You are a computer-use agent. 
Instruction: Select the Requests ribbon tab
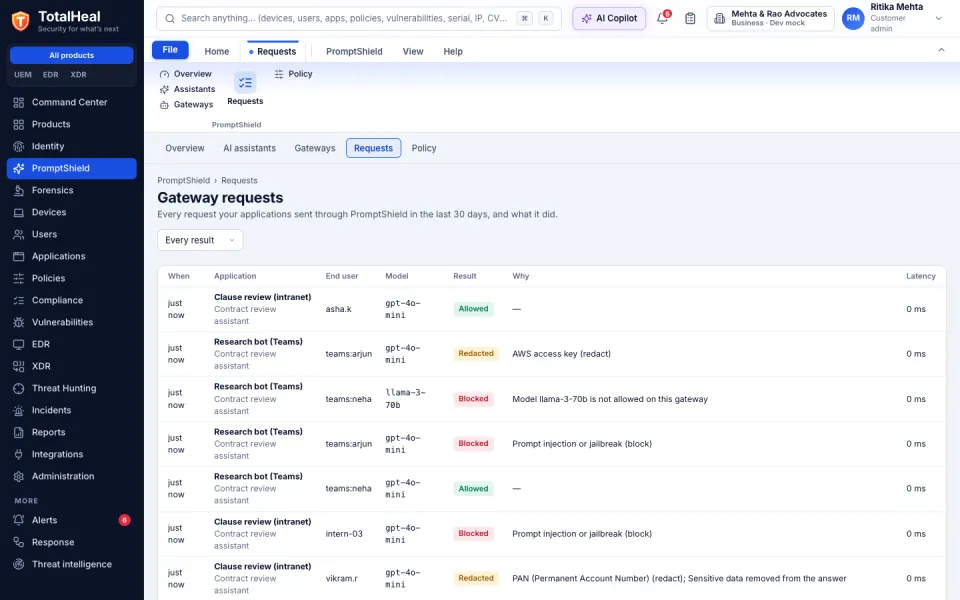(x=272, y=51)
